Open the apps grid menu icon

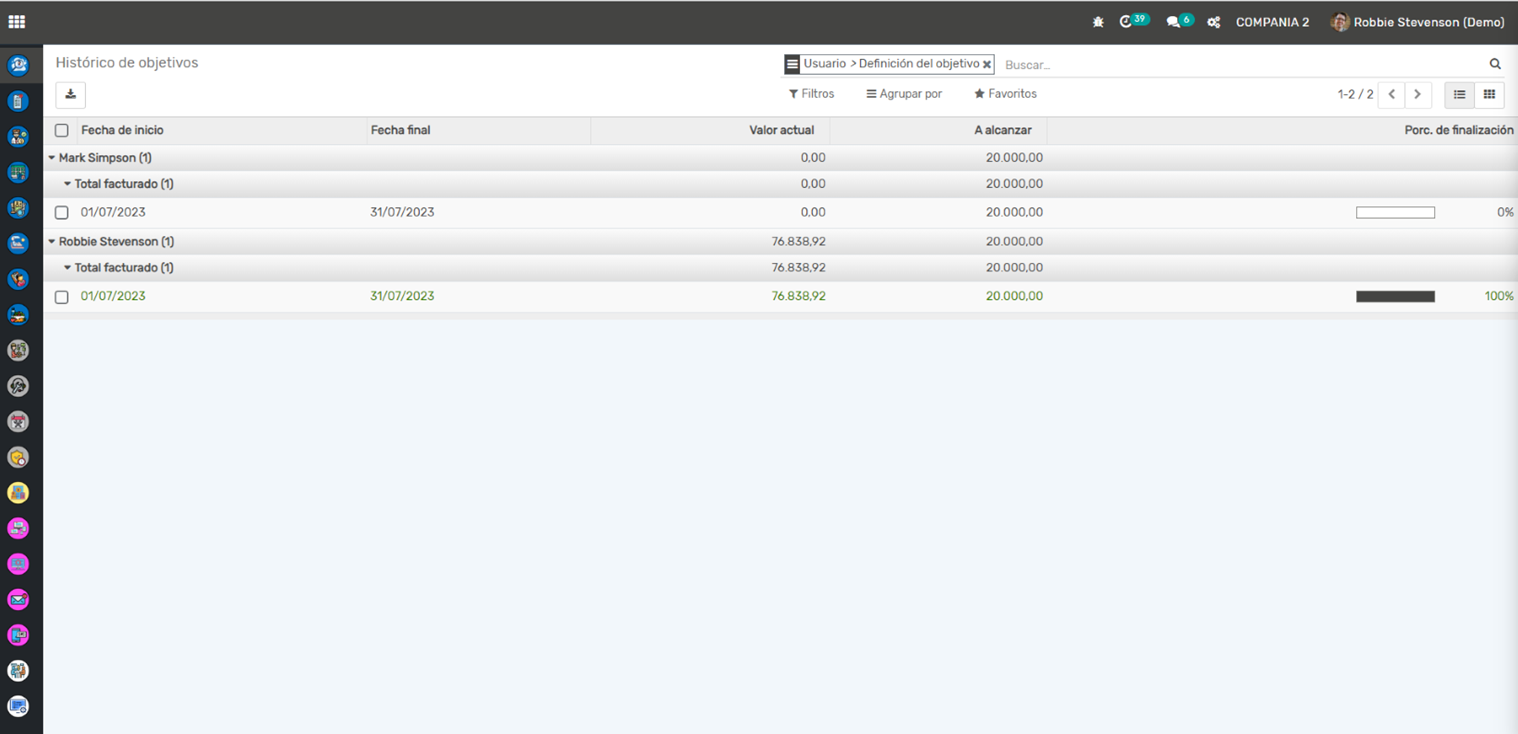point(17,22)
